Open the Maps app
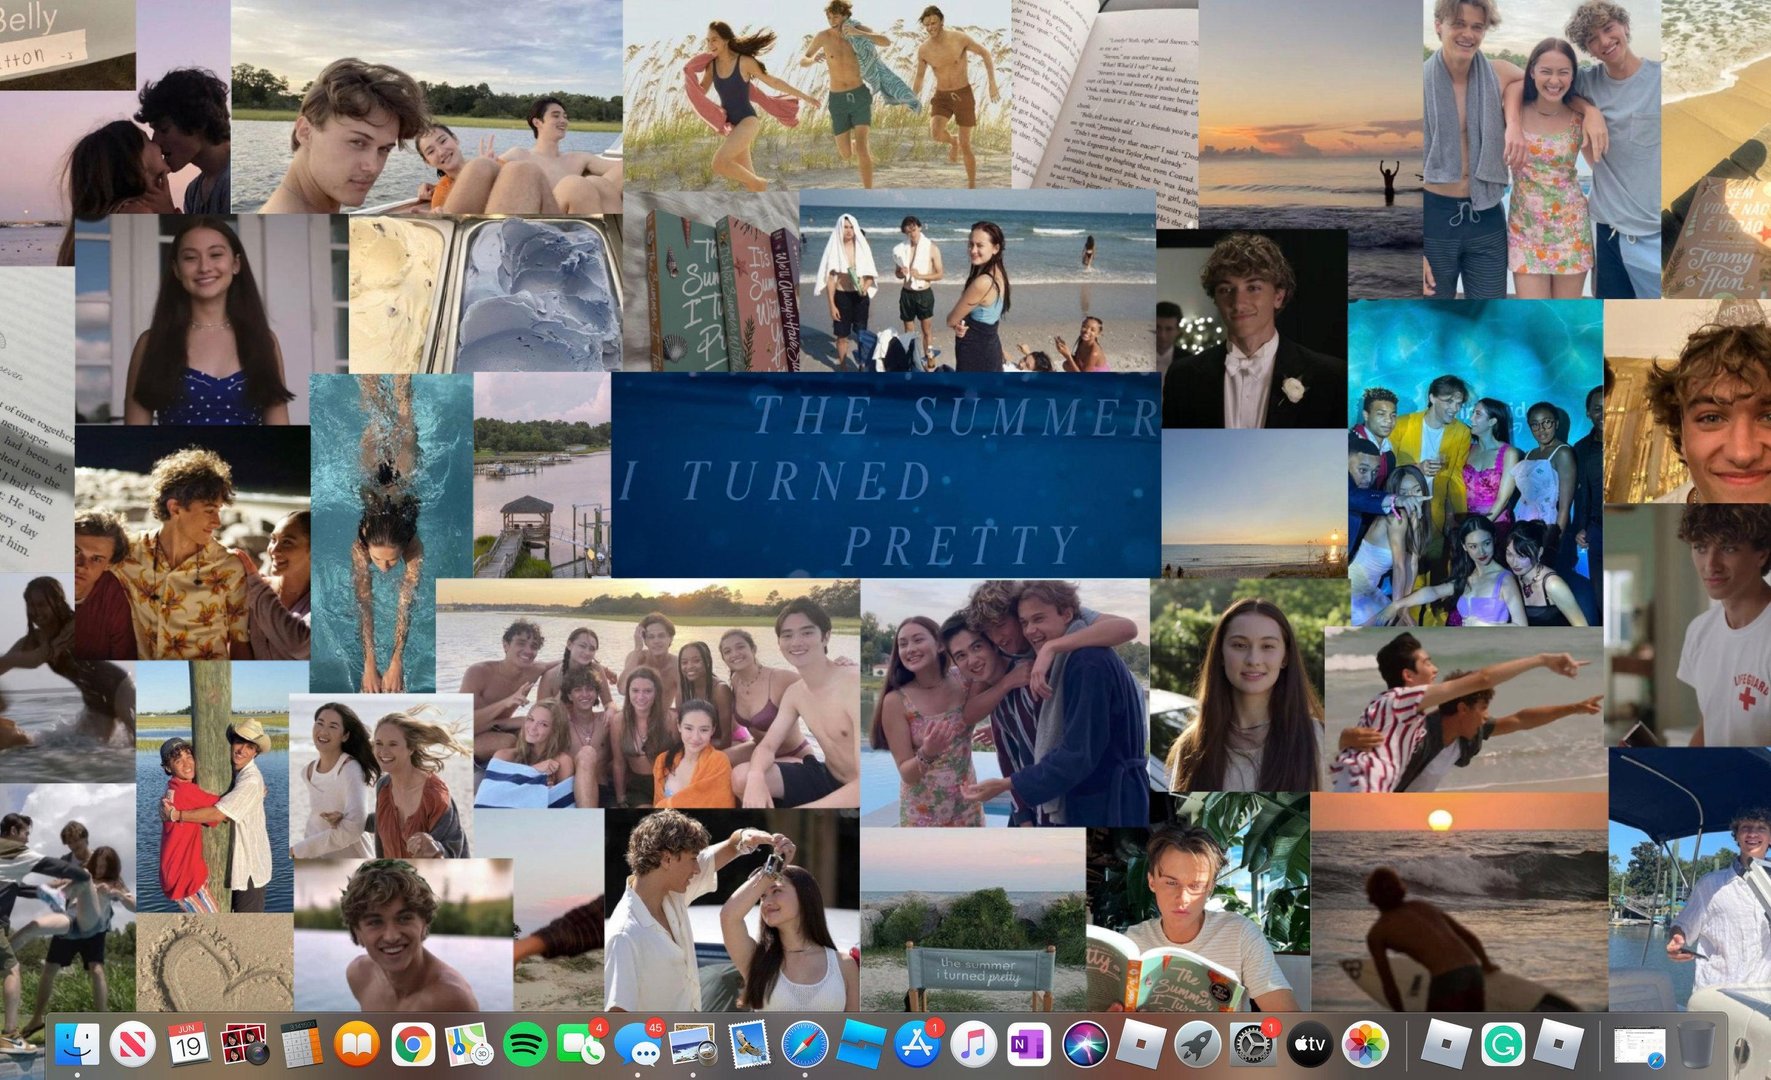 click(468, 1046)
